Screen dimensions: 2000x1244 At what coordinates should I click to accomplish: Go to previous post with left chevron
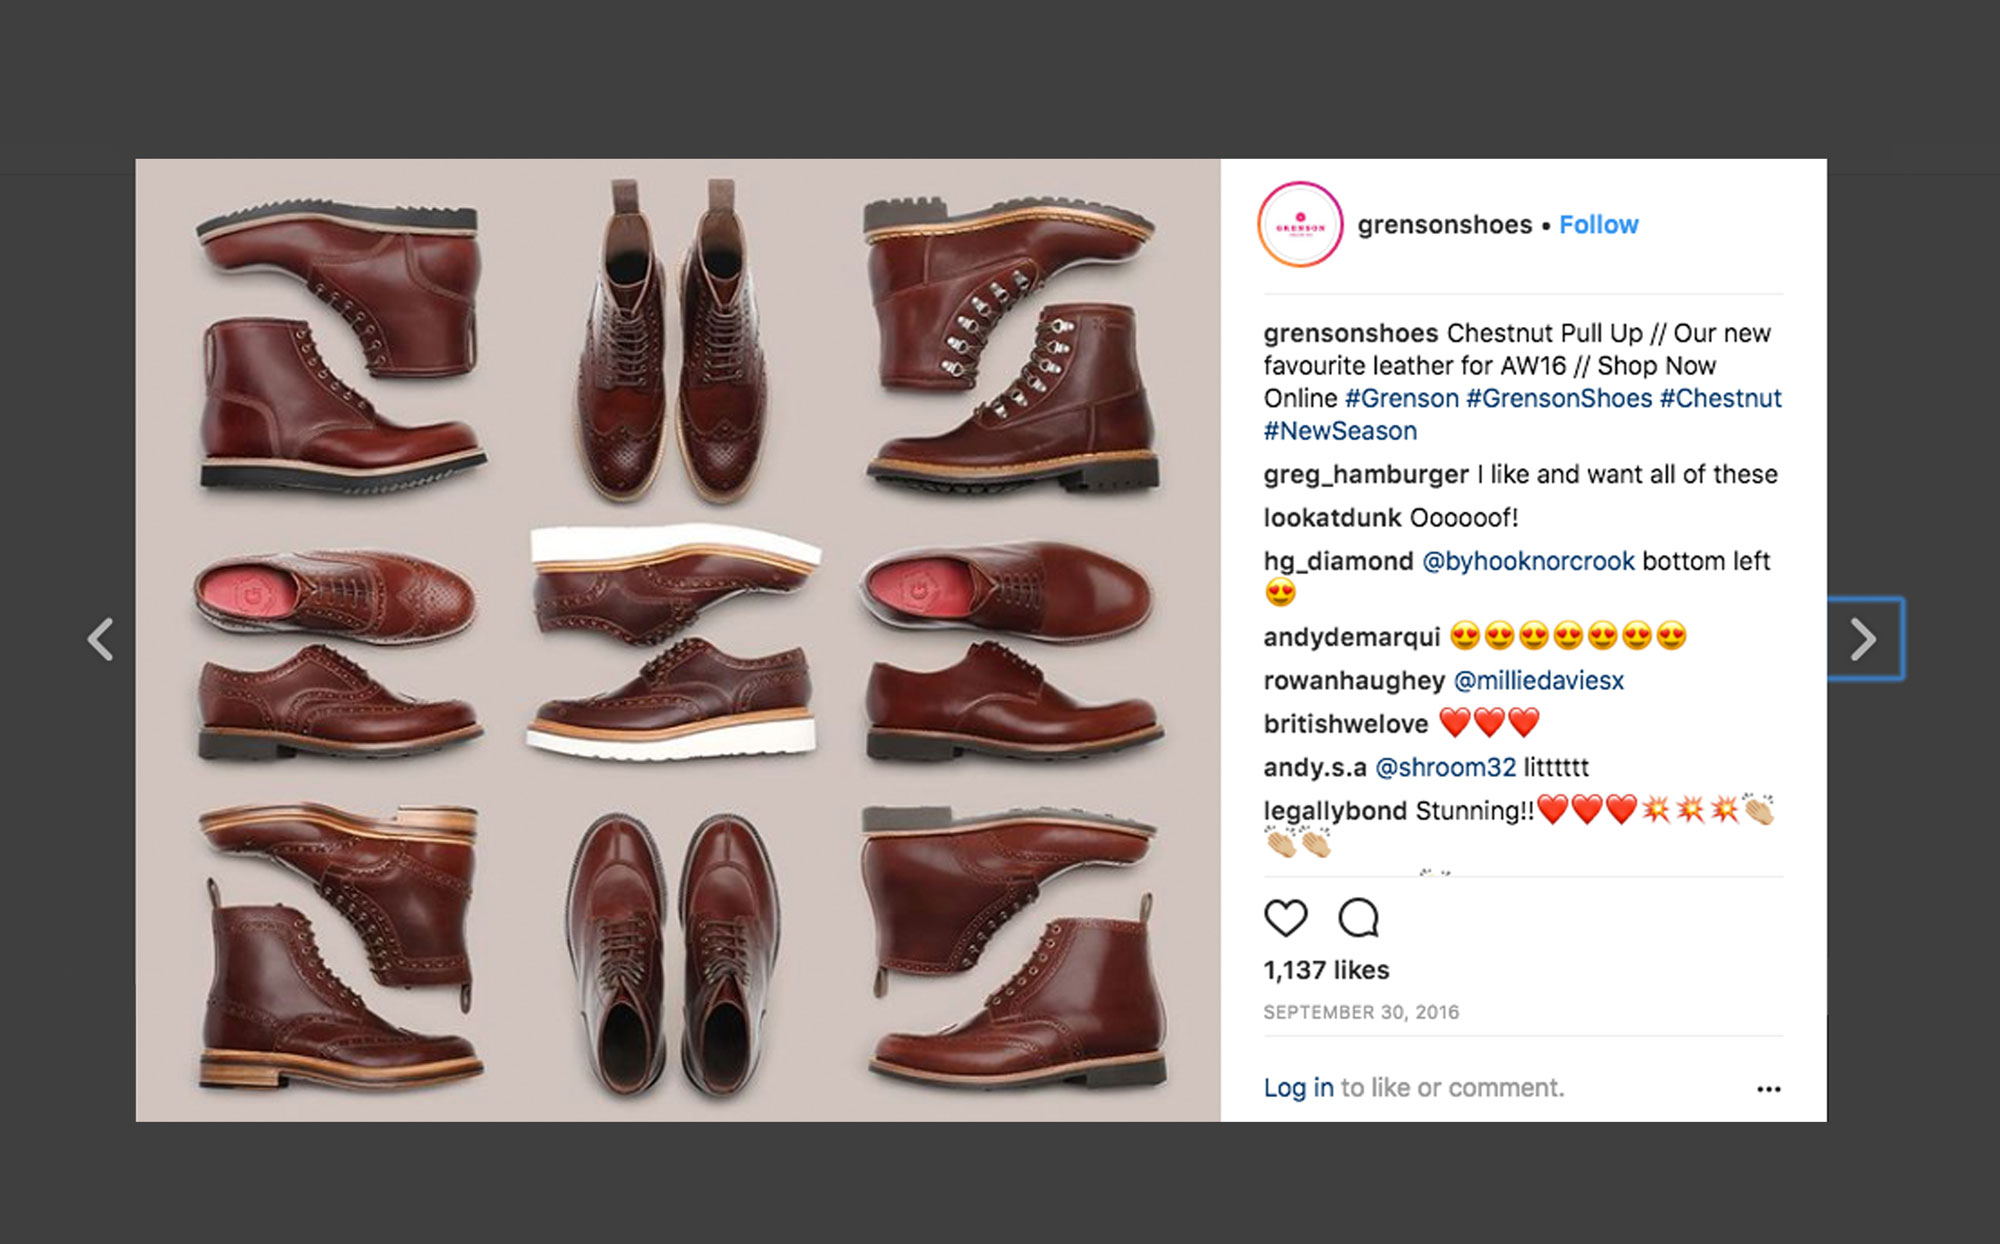pyautogui.click(x=101, y=640)
